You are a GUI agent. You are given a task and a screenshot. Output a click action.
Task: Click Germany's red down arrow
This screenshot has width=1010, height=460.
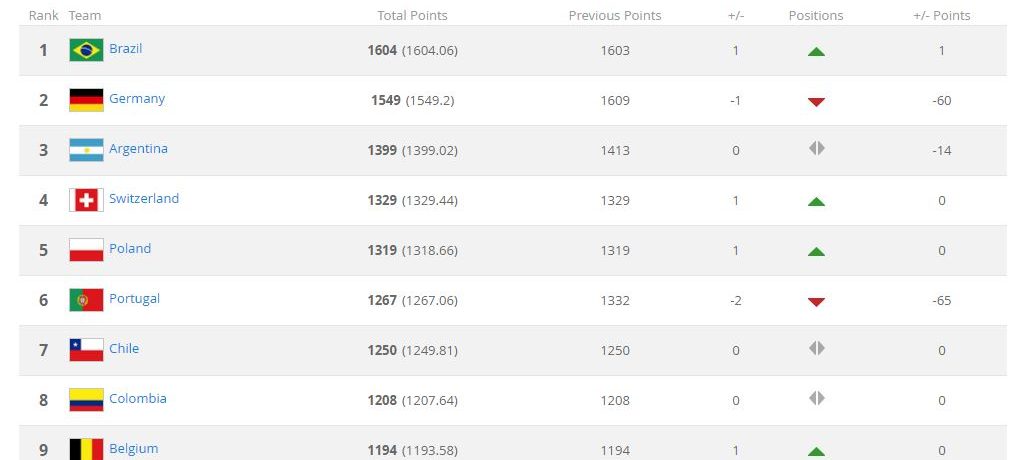point(816,101)
